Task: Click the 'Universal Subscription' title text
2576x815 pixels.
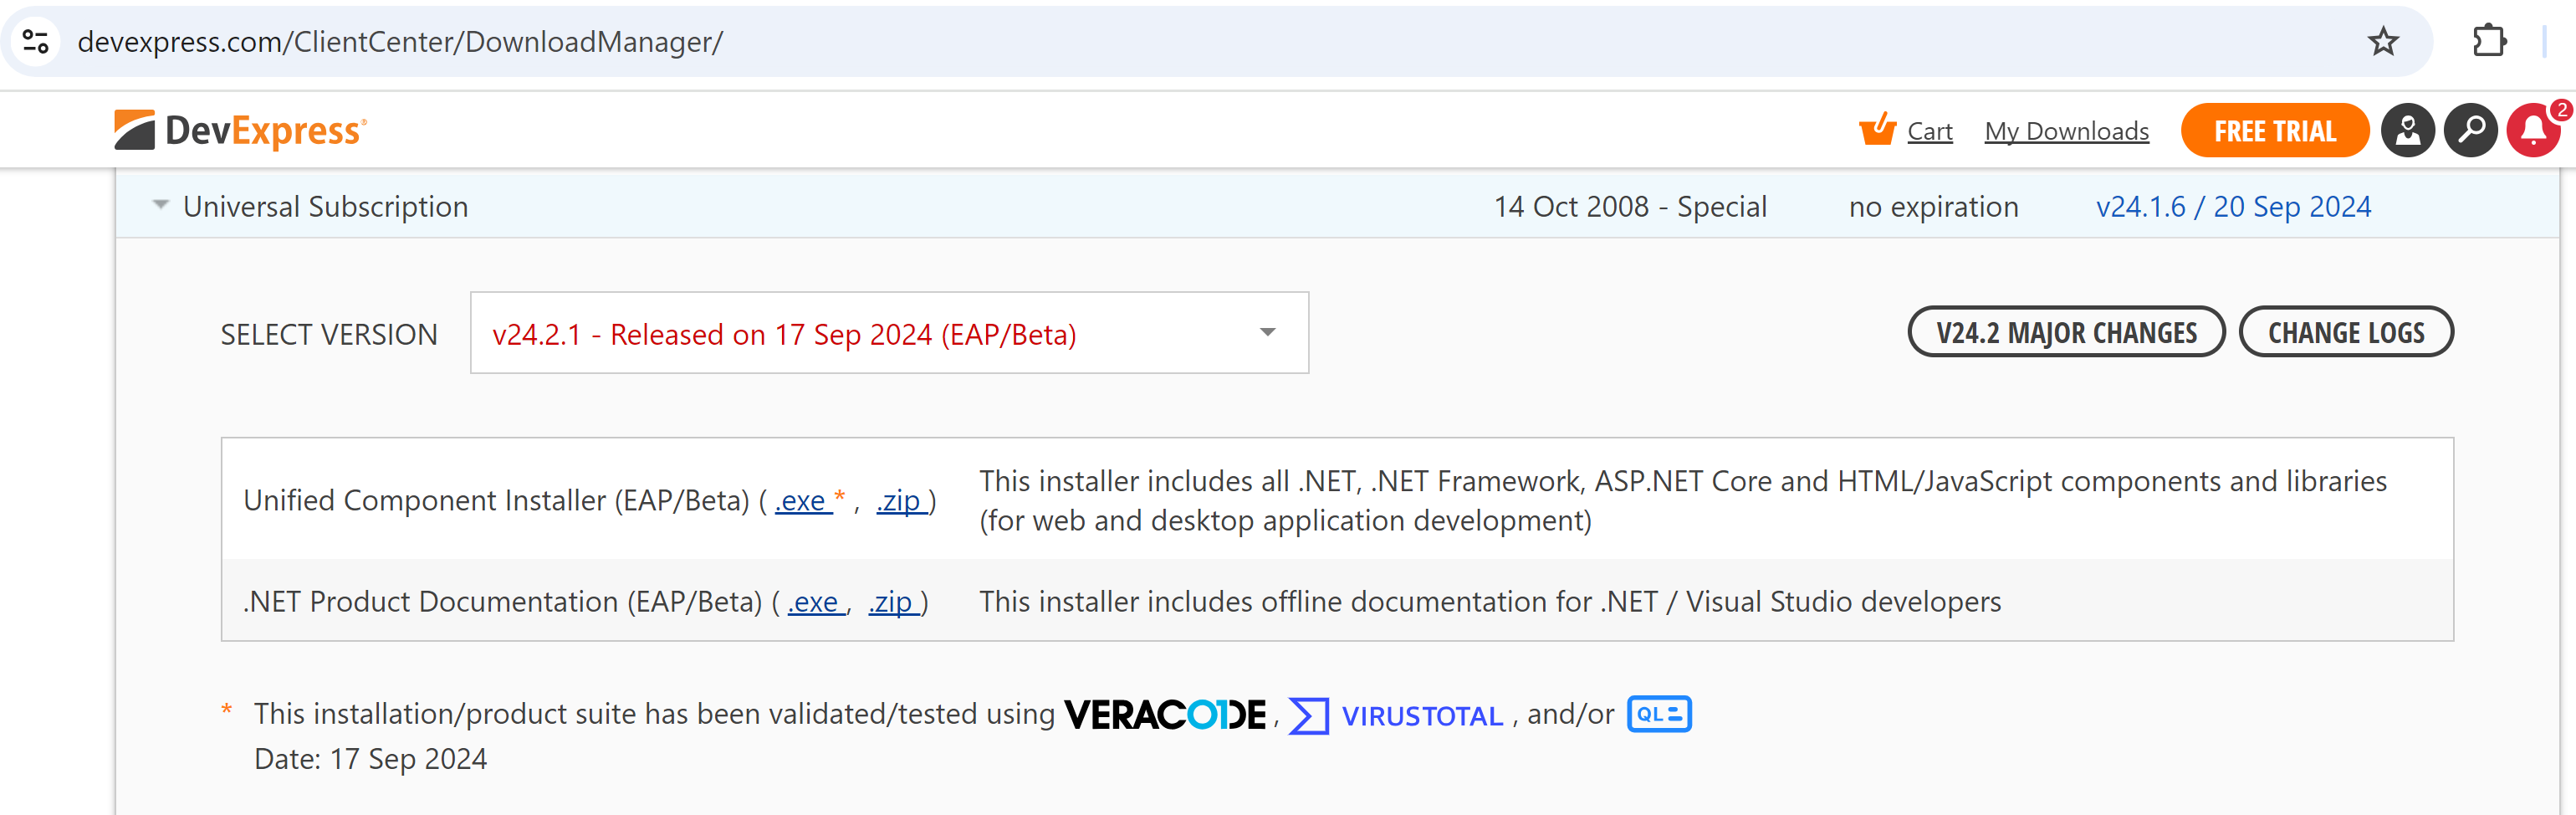Action: [x=325, y=206]
